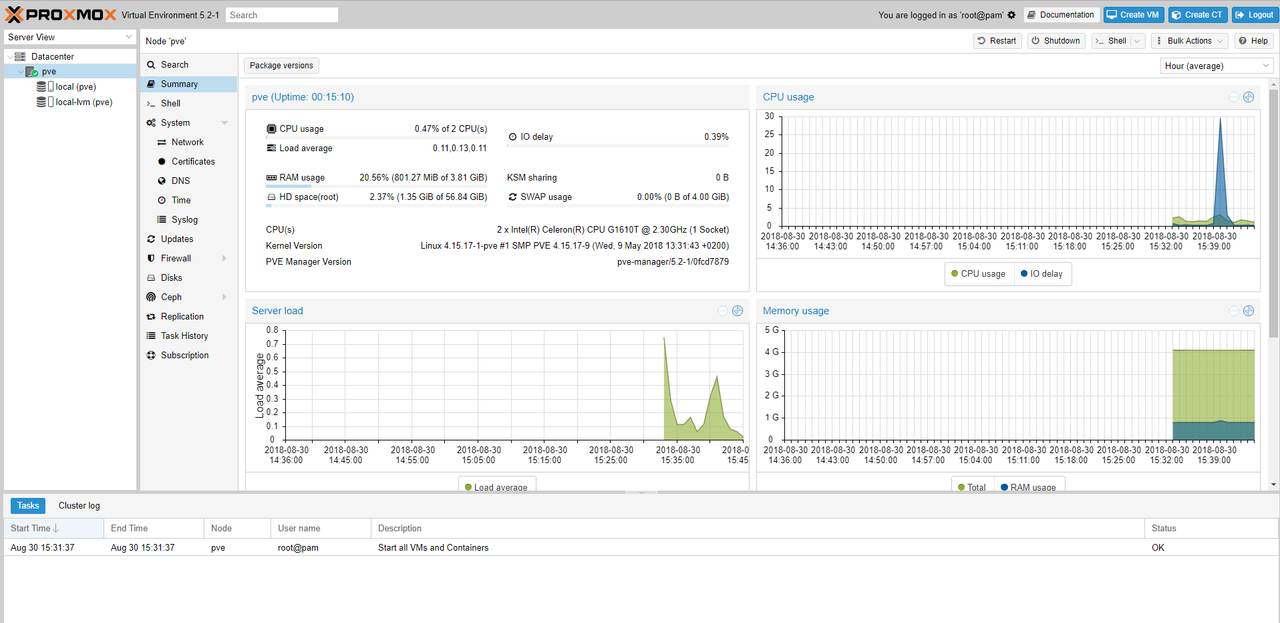Open user settings gear icon
Image resolution: width=1280 pixels, height=623 pixels.
pos(1011,15)
